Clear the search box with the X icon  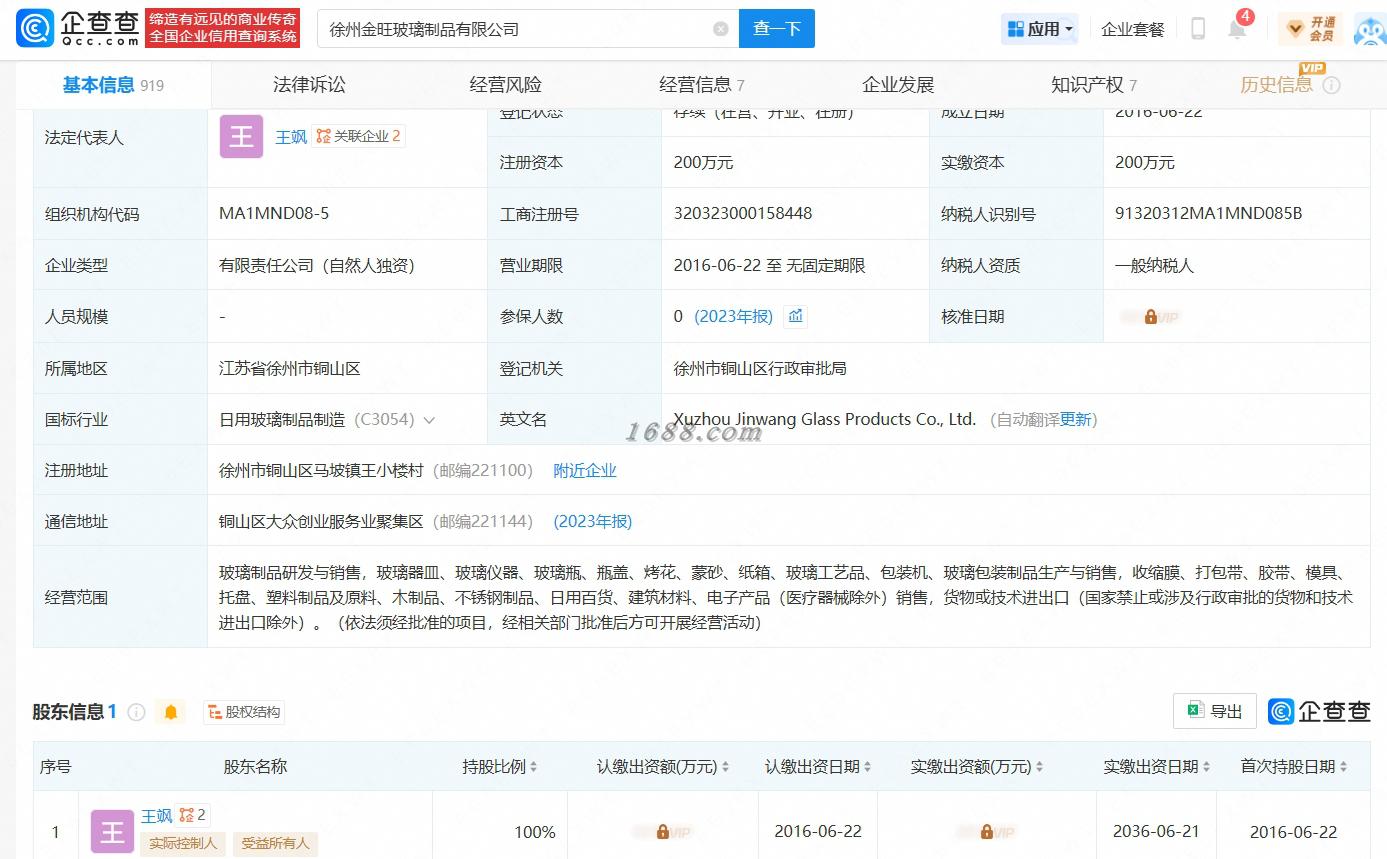(x=721, y=29)
